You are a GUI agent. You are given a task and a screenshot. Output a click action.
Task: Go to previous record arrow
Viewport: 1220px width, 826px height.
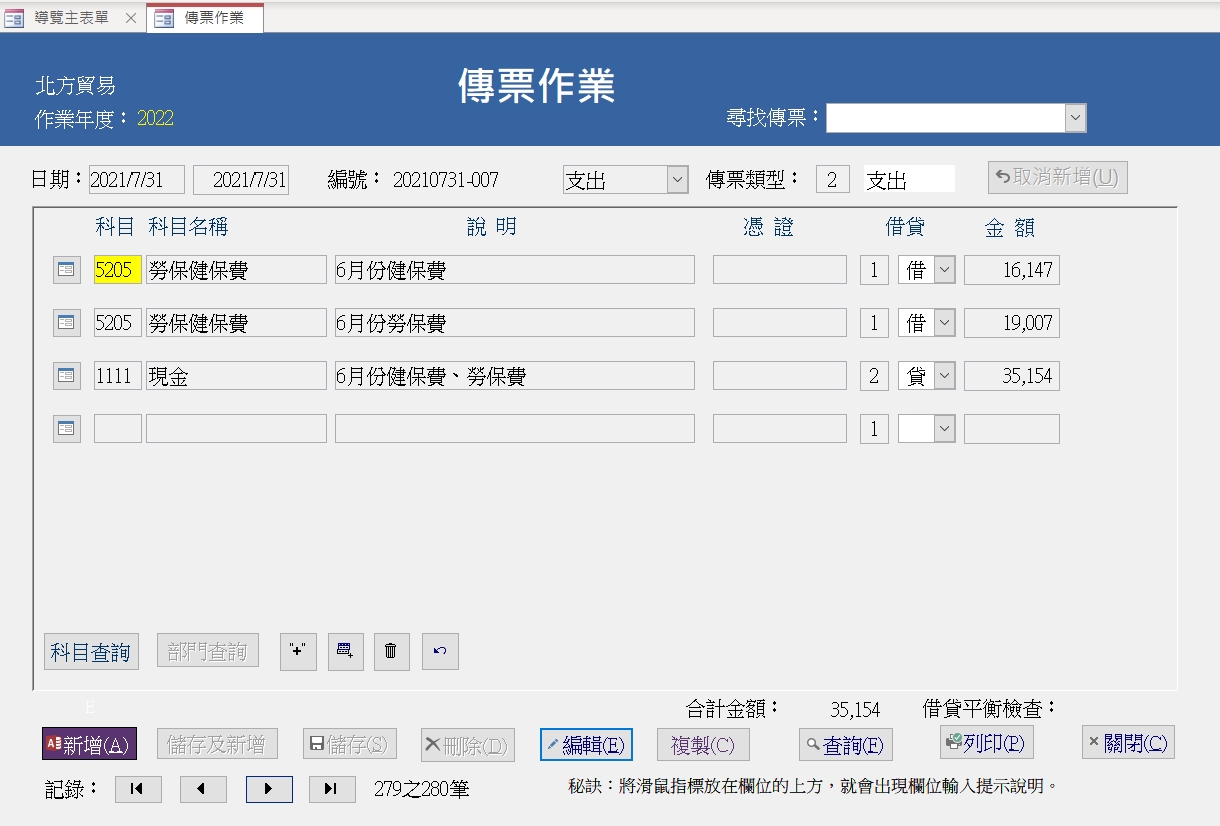pos(203,789)
